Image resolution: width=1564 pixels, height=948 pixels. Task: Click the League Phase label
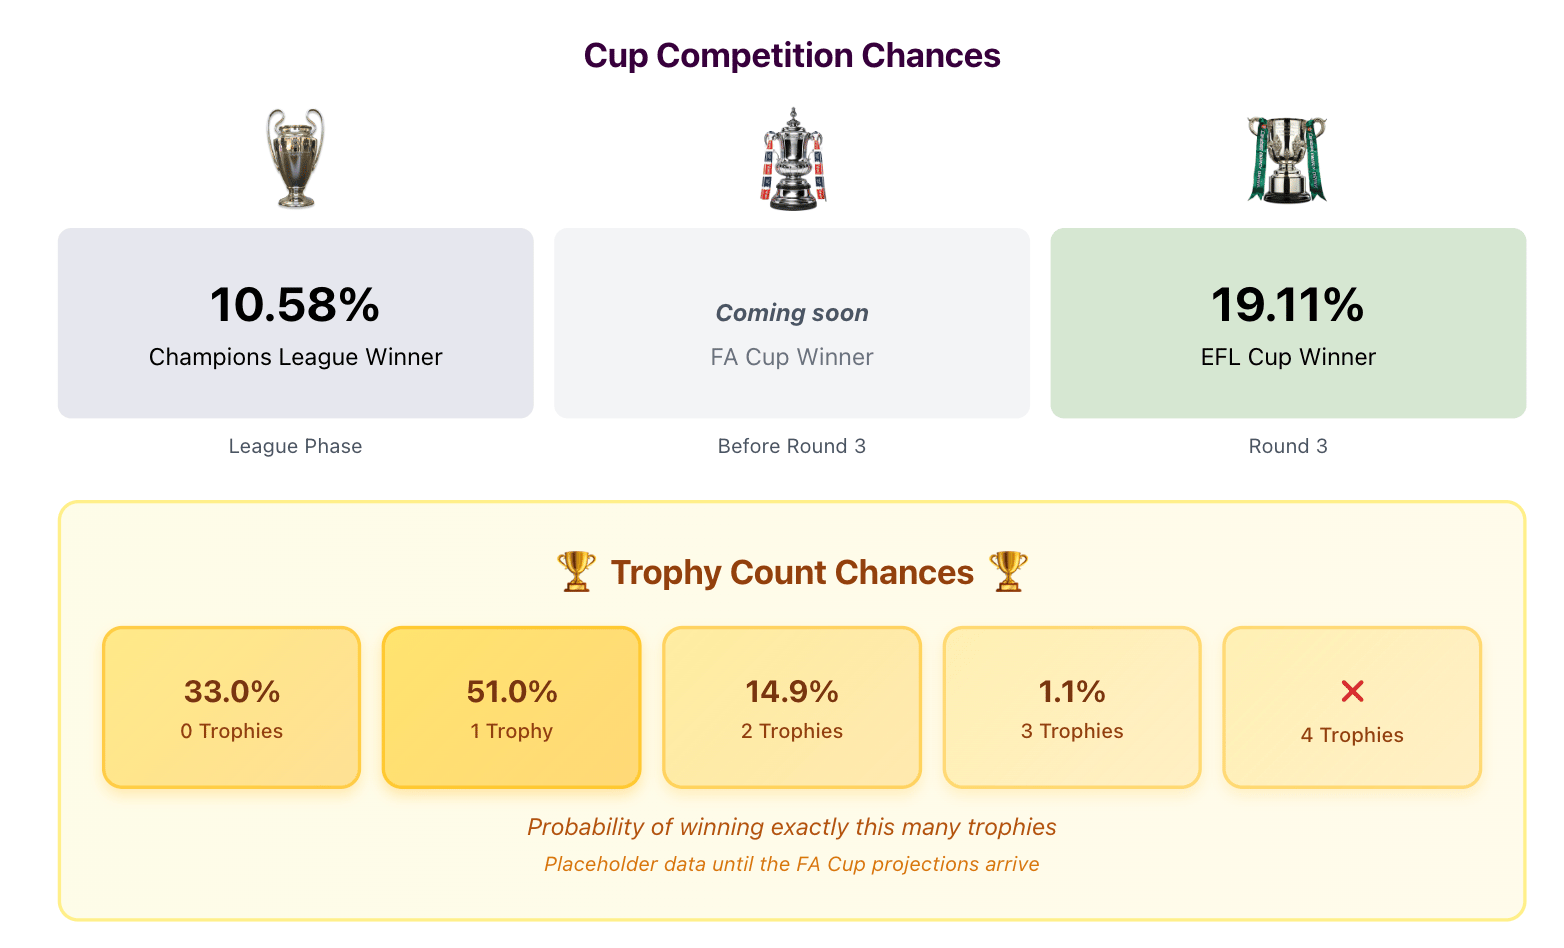coord(295,446)
